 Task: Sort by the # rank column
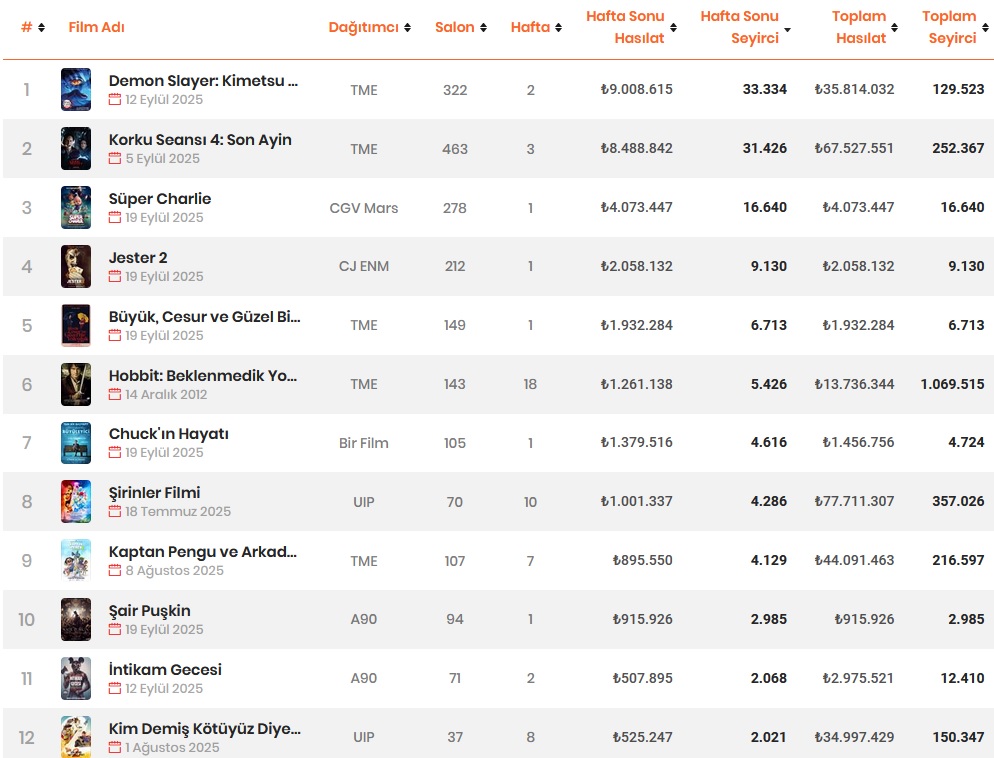coord(27,27)
